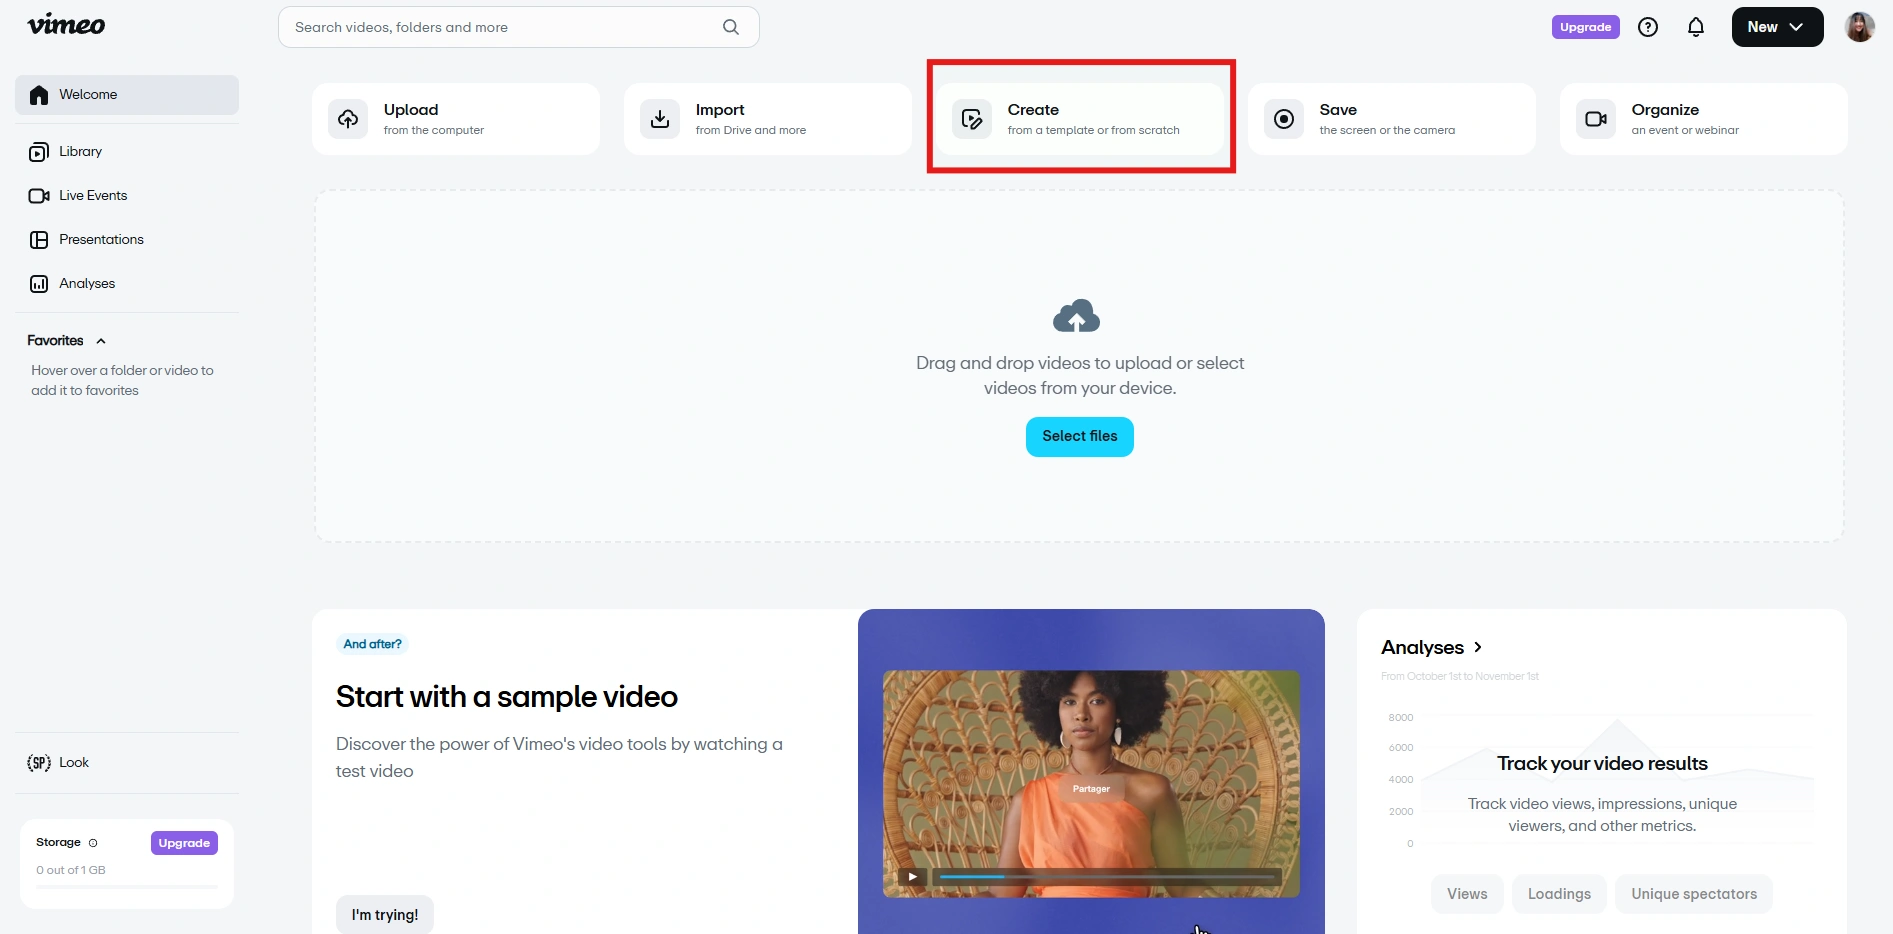Open Live Events from the sidebar
The height and width of the screenshot is (934, 1893).
[127, 196]
